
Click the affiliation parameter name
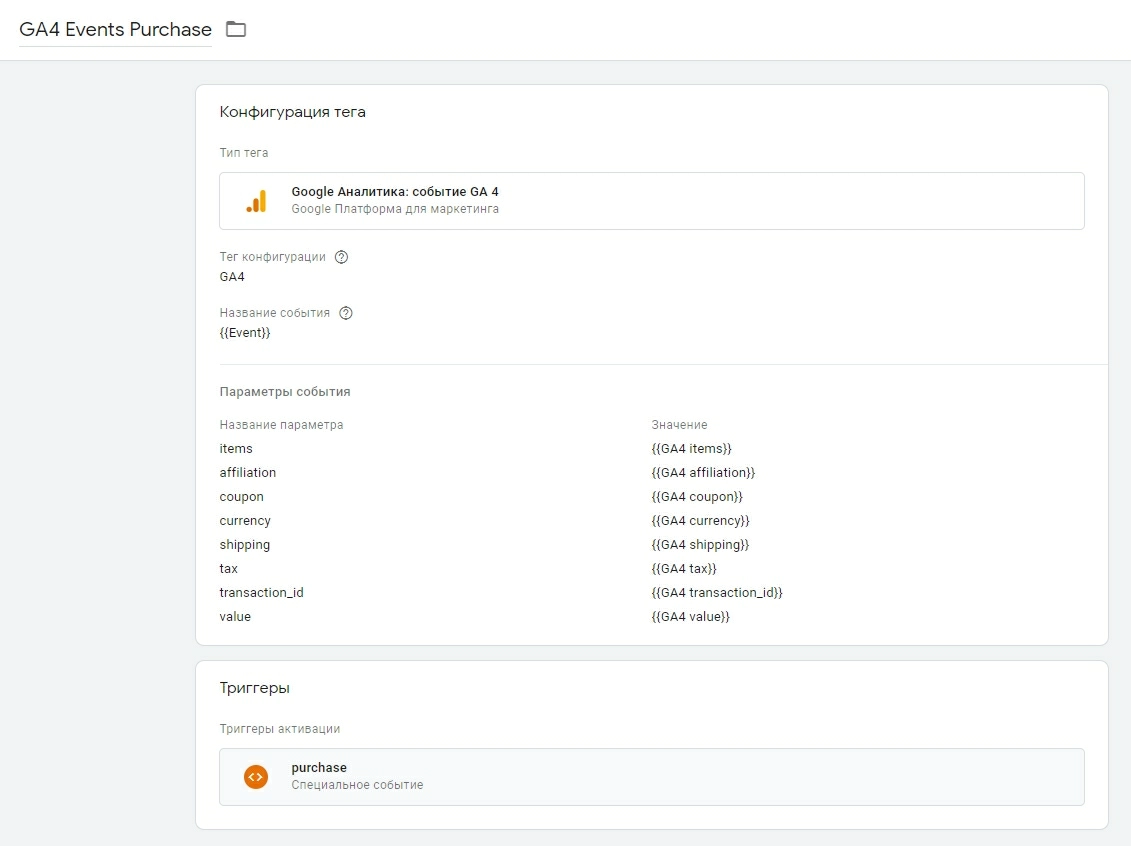[247, 472]
